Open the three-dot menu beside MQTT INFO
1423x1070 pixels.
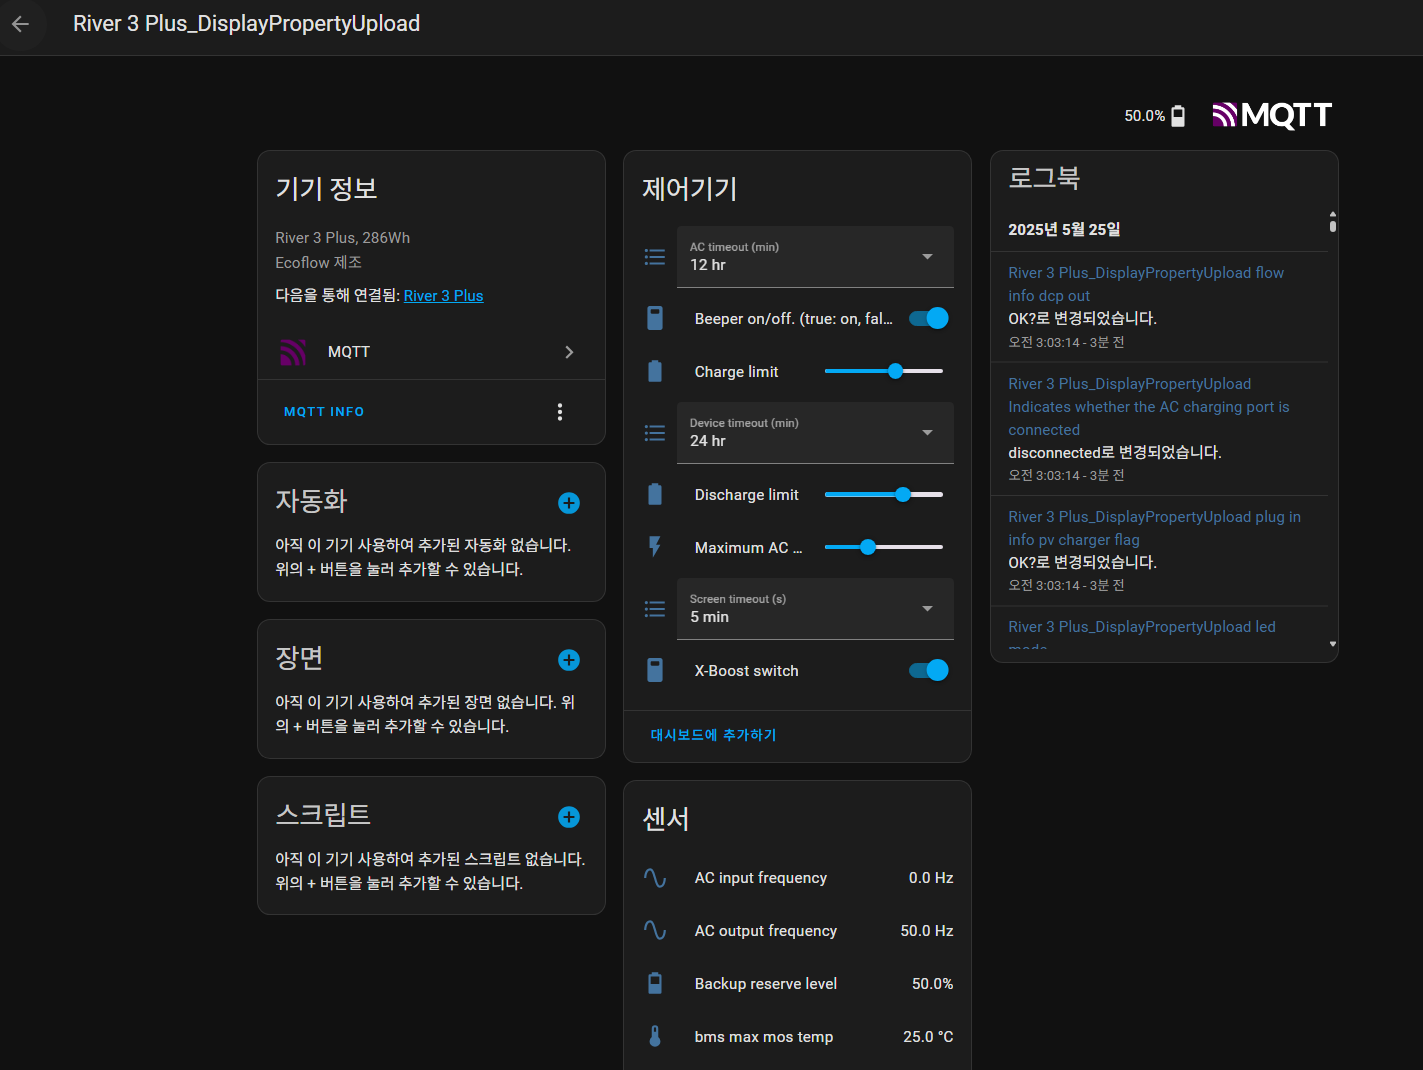(560, 412)
